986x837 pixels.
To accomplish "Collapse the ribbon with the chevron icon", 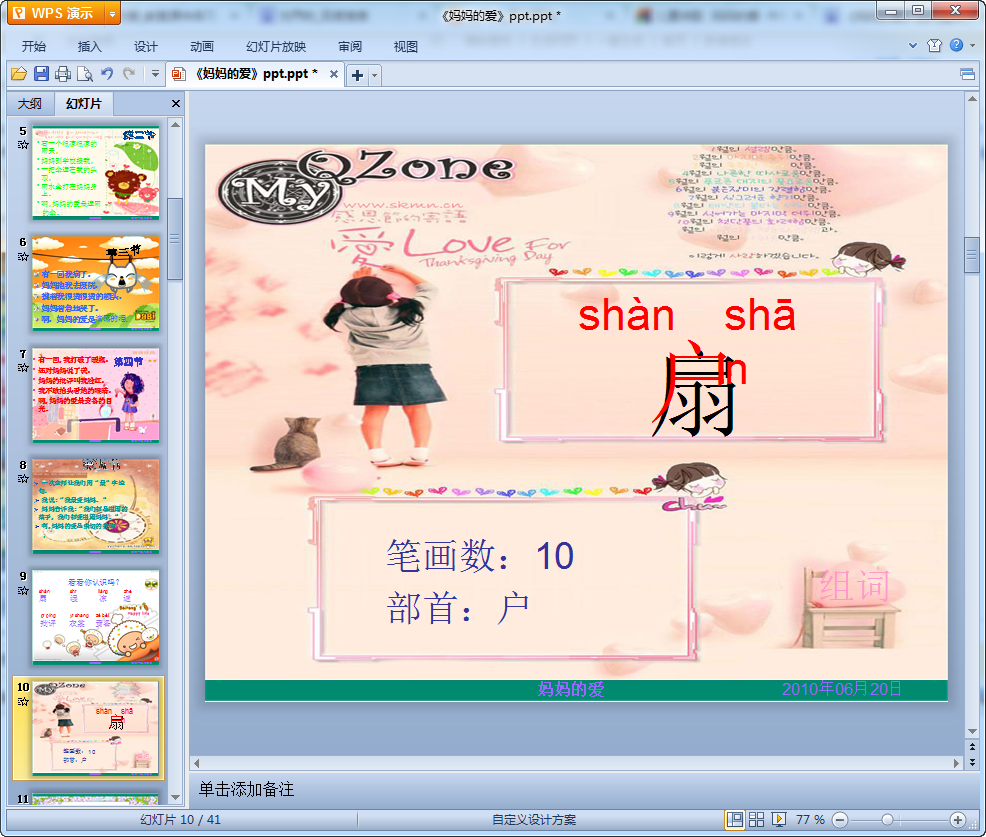I will coord(913,45).
